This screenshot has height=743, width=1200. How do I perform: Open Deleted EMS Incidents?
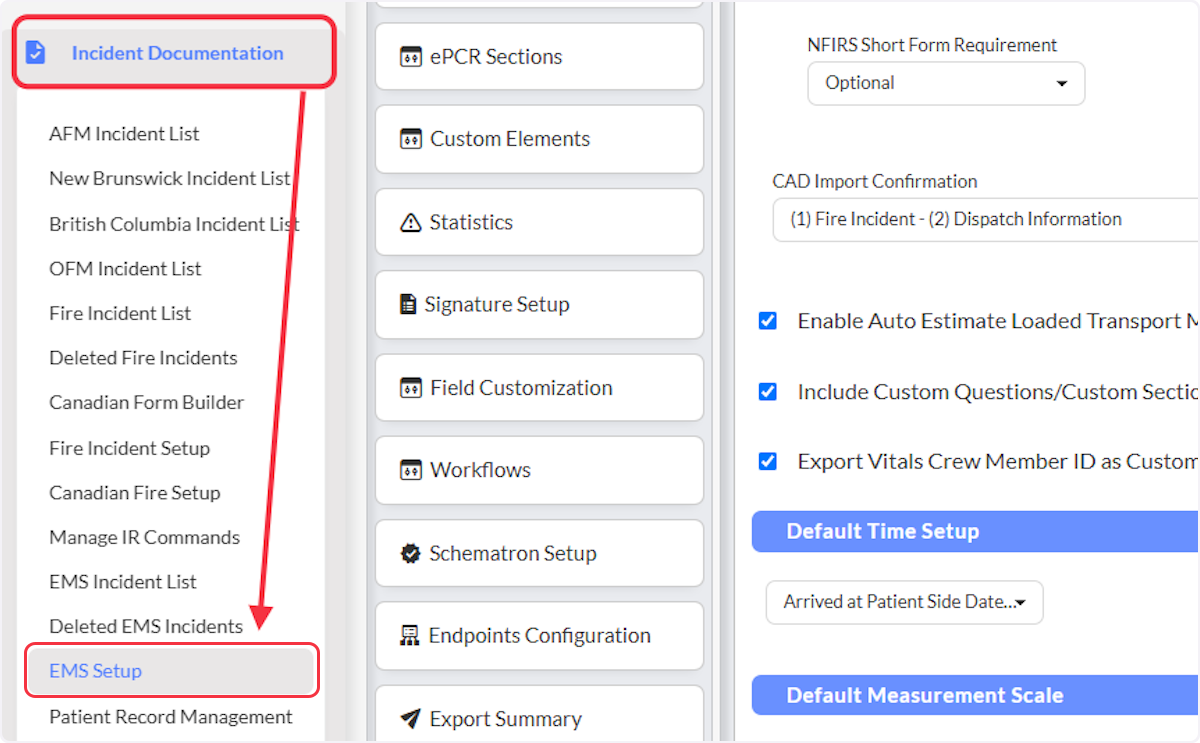(146, 626)
